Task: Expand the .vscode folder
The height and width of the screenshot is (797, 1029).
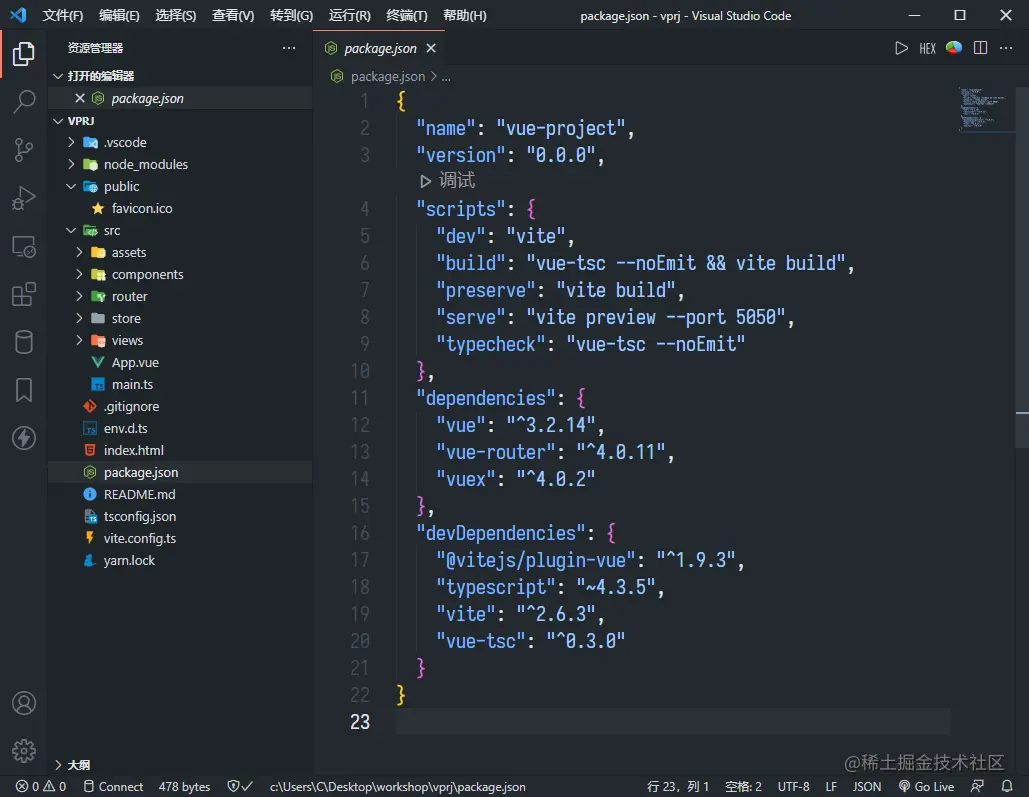Action: click(x=72, y=142)
